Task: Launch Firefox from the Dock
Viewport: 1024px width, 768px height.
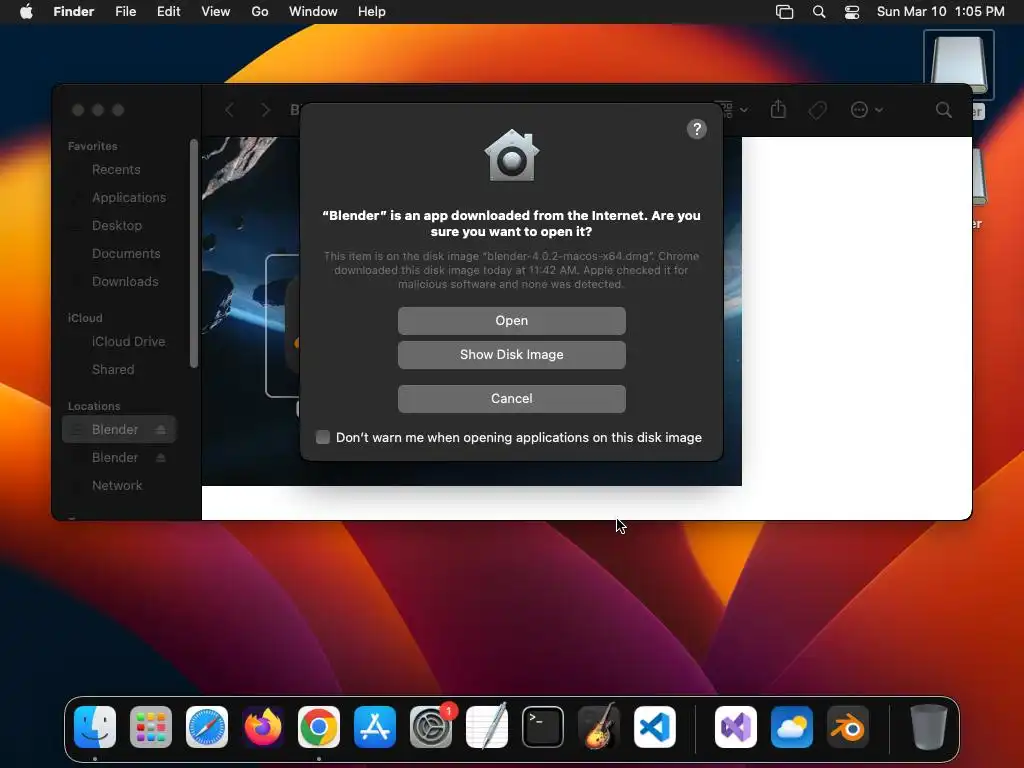Action: coord(263,727)
